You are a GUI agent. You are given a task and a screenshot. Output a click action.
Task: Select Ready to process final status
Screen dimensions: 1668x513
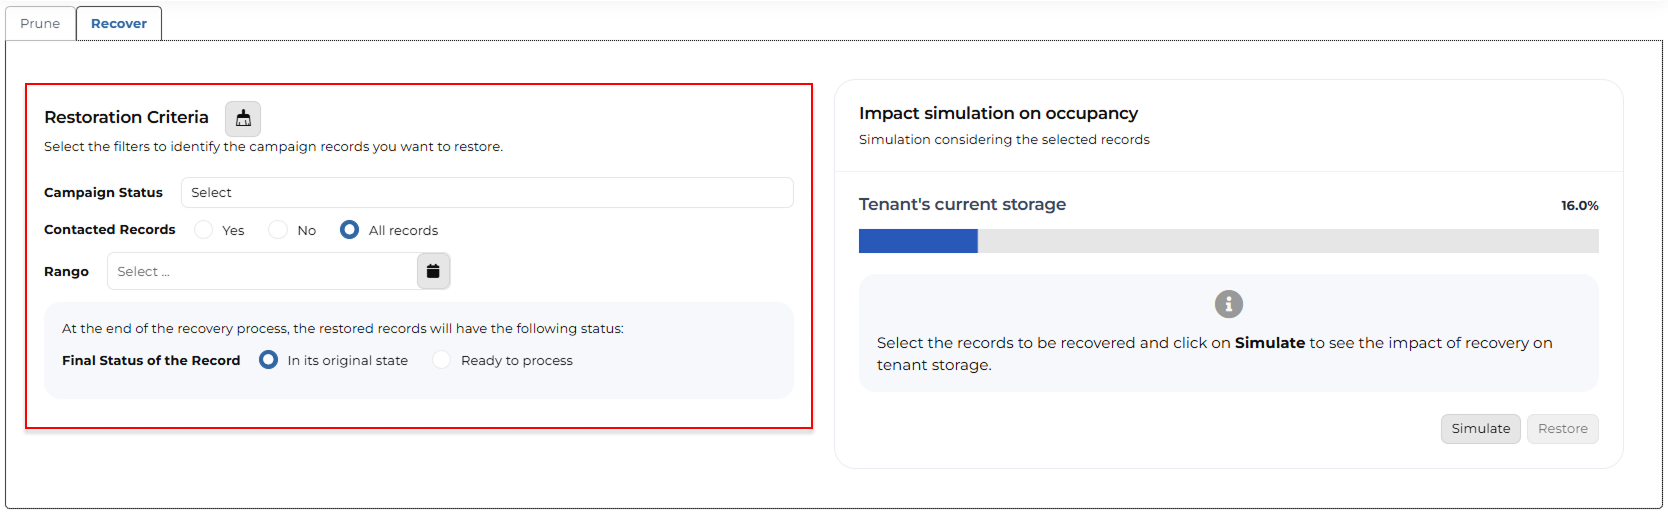[x=442, y=360]
